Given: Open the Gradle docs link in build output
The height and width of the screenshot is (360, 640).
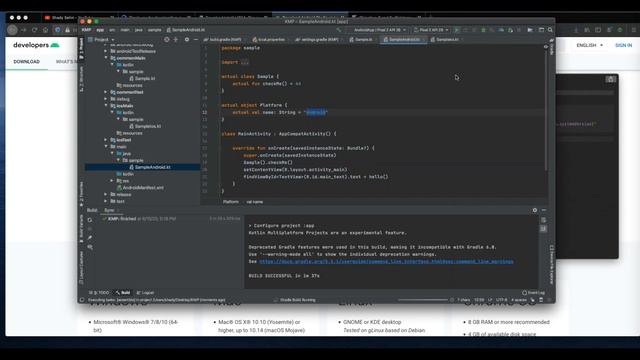Looking at the screenshot, I should (386, 261).
